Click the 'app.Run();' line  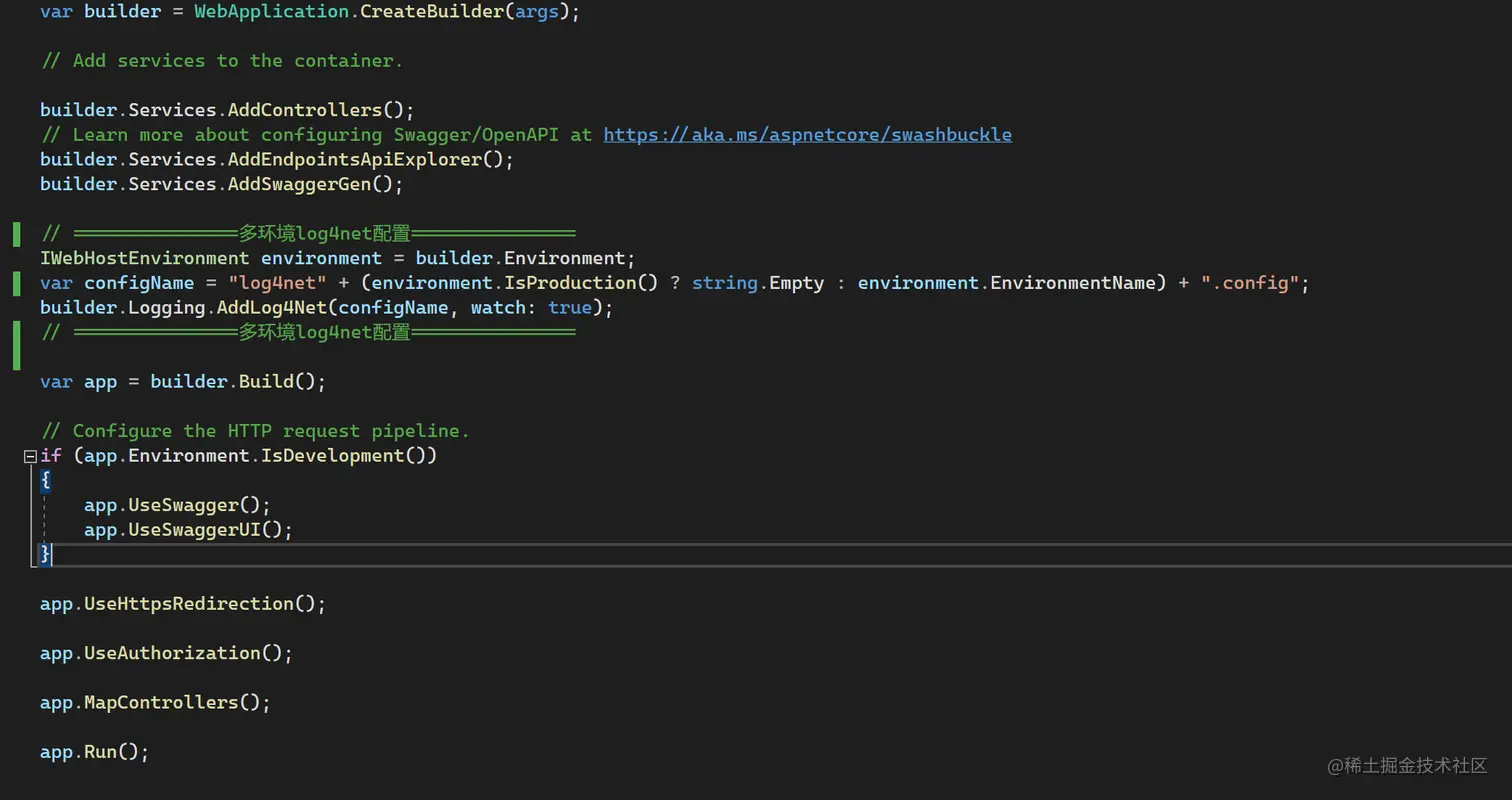point(95,751)
